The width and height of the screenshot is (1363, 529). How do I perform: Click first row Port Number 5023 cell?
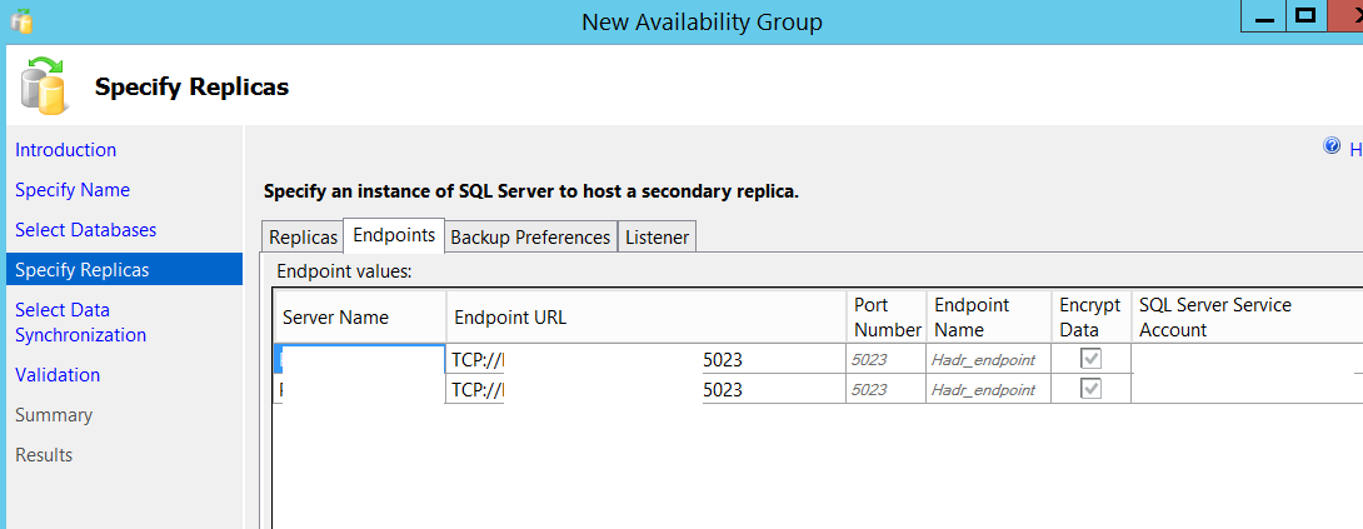886,360
